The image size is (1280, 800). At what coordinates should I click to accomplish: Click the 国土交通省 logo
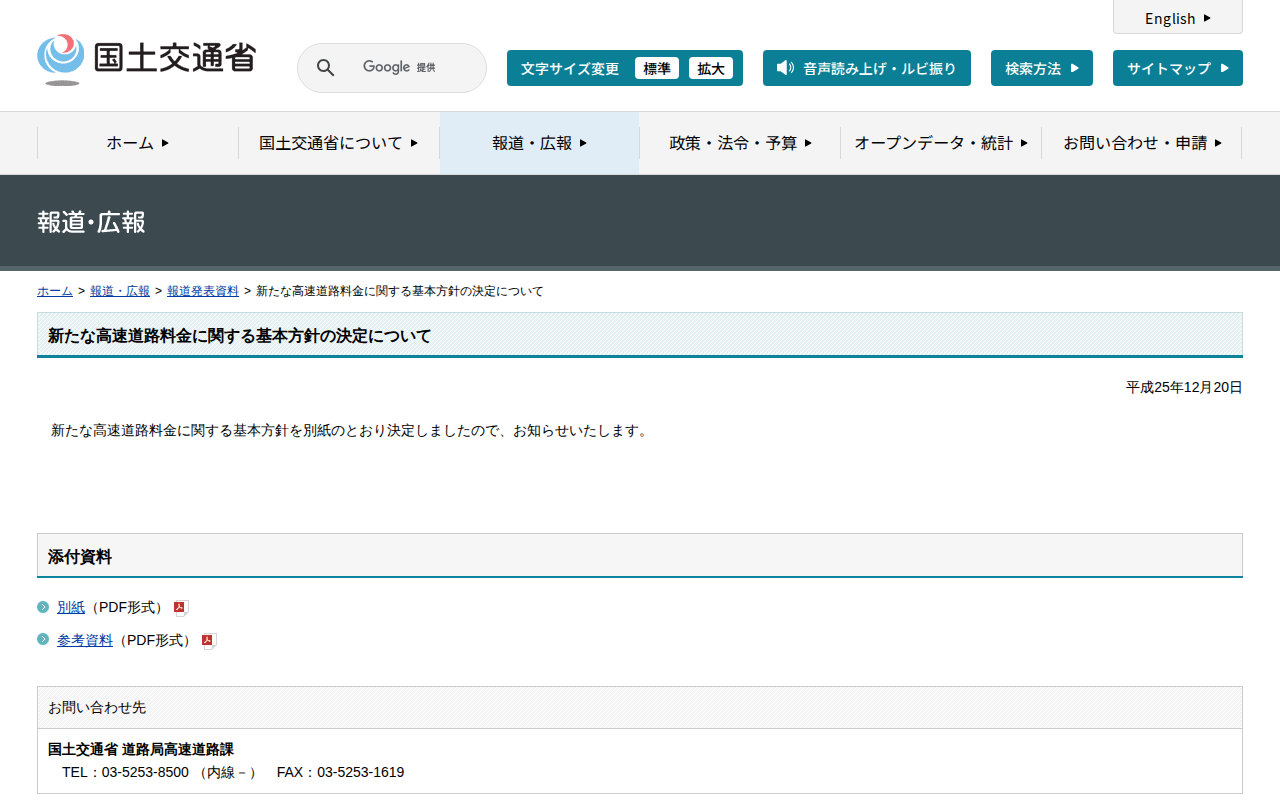click(x=146, y=59)
